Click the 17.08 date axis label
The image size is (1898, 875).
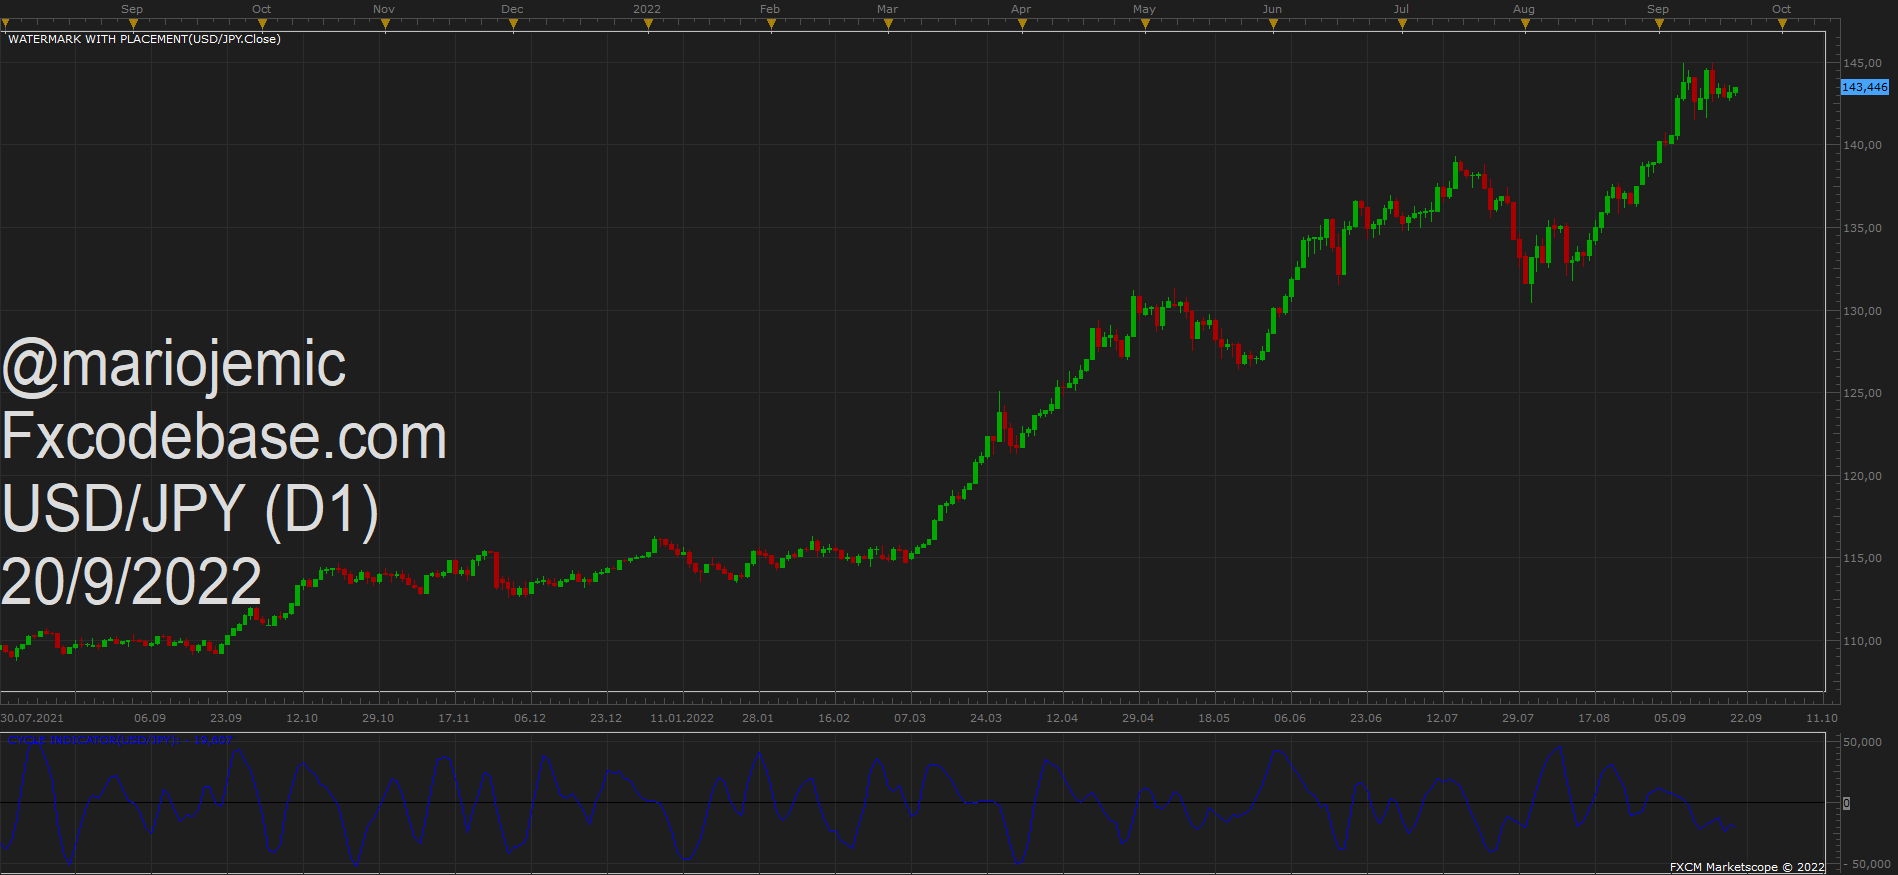1594,718
